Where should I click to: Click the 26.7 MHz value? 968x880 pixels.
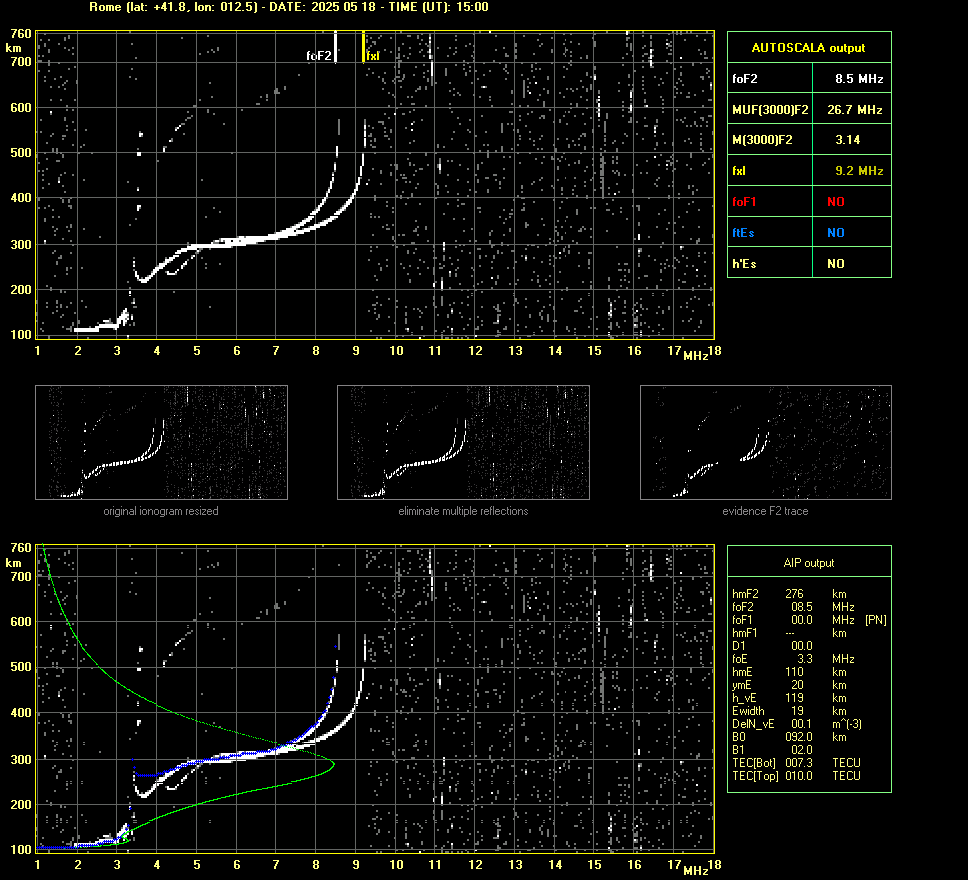(854, 109)
